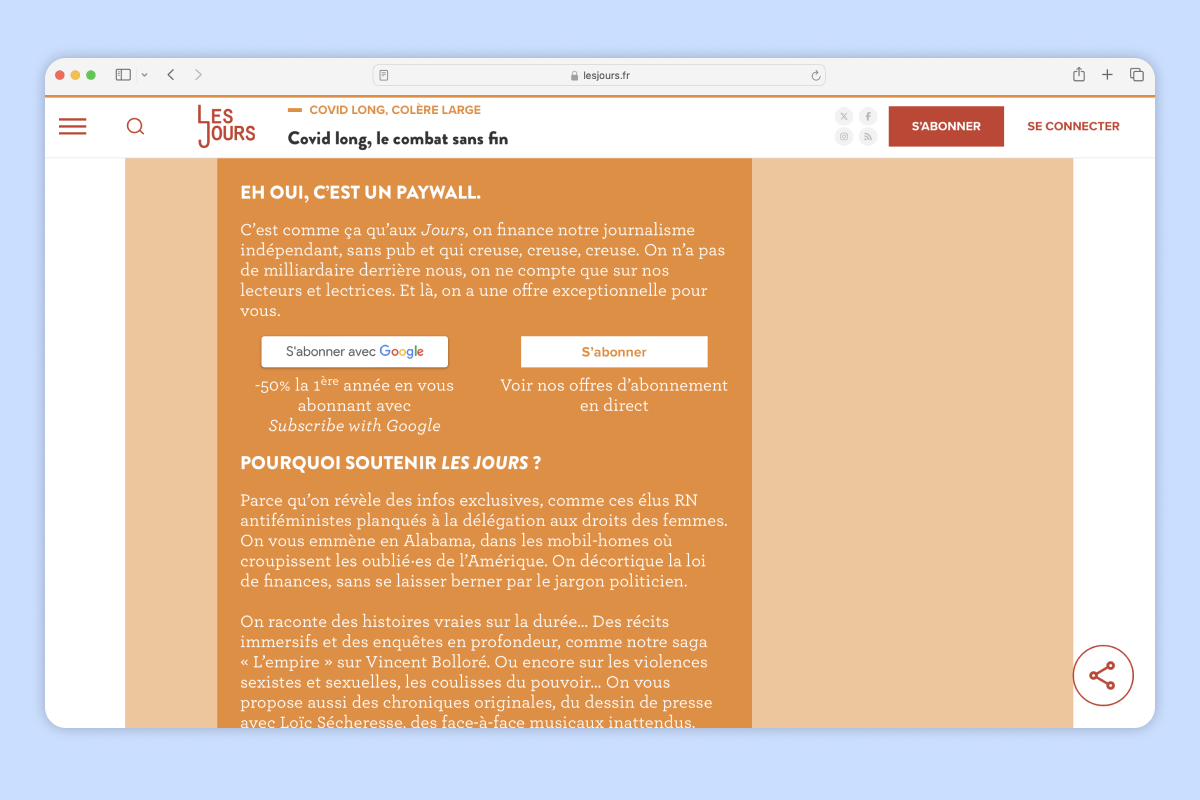This screenshot has width=1200, height=800.
Task: Click the Subscribe with Google italic text
Action: coord(355,426)
